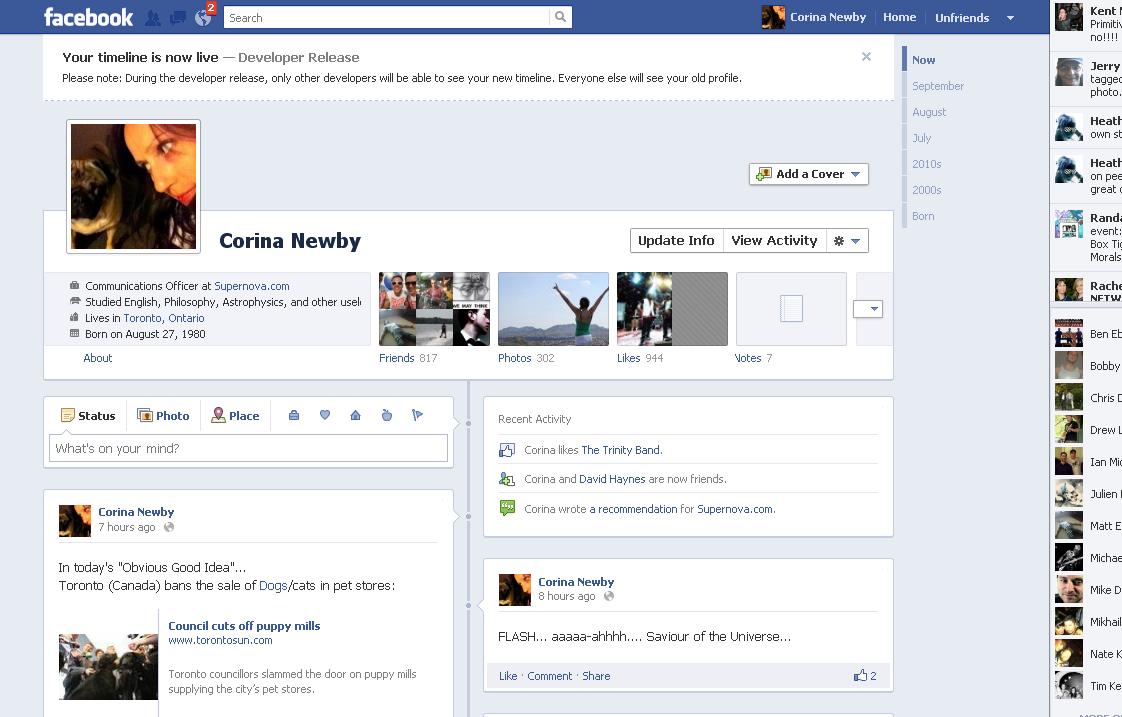Select the Milestones flag icon
The width and height of the screenshot is (1122, 717).
[418, 415]
